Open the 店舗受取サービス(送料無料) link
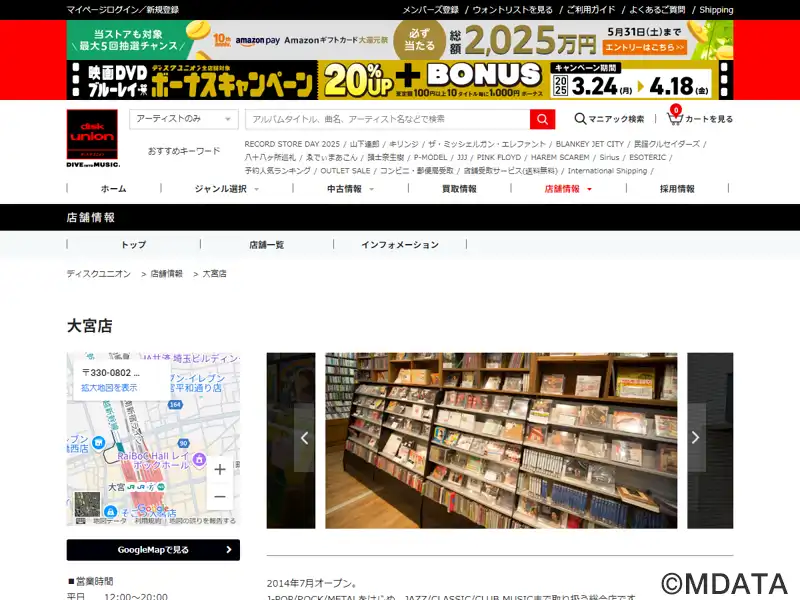This screenshot has width=800, height=600. (511, 170)
